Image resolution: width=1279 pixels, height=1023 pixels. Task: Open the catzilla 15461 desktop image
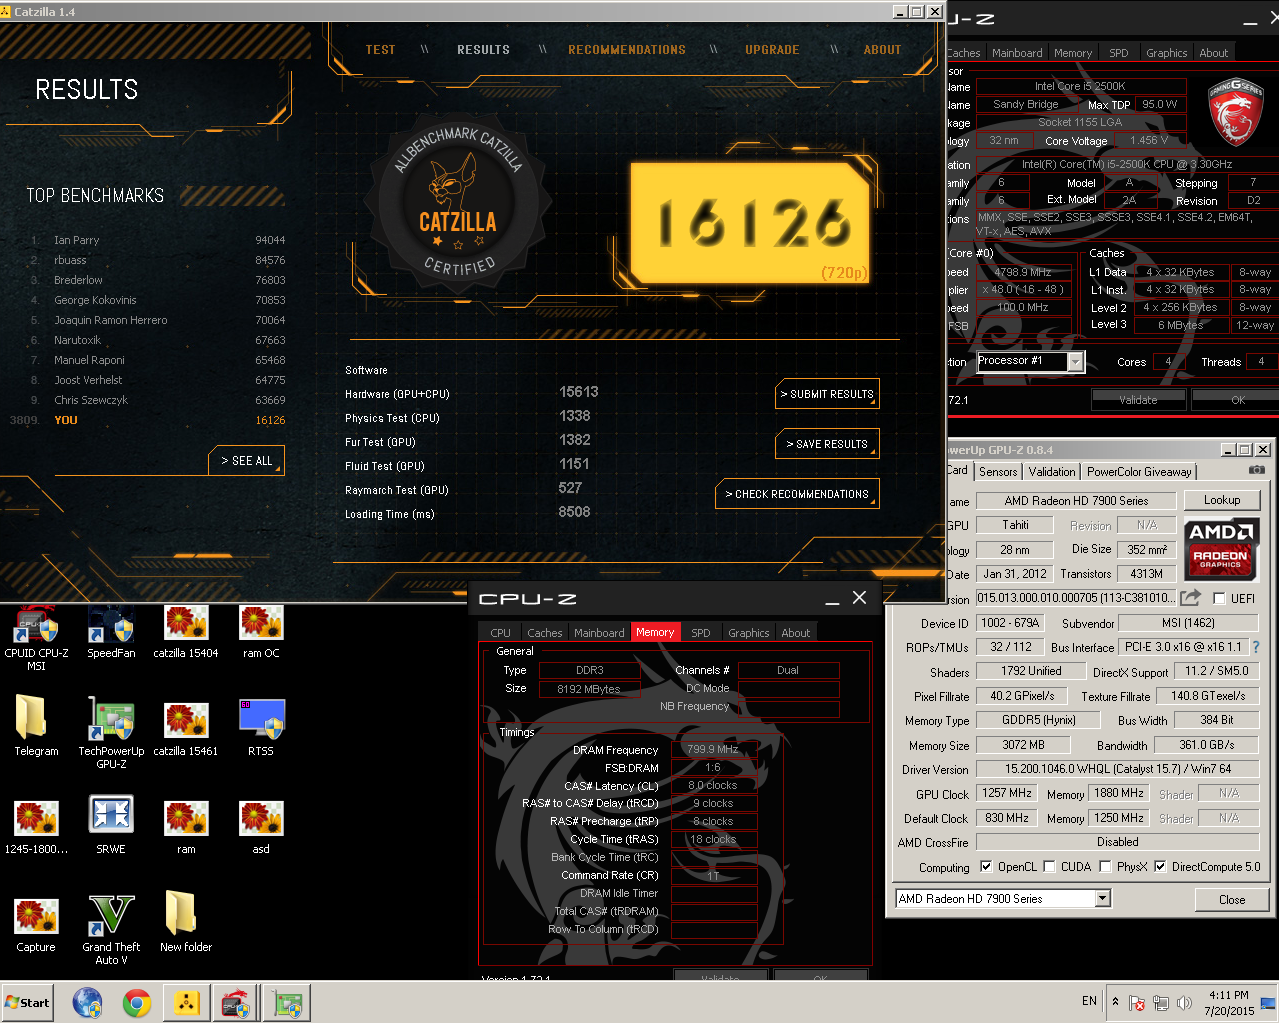[x=186, y=727]
